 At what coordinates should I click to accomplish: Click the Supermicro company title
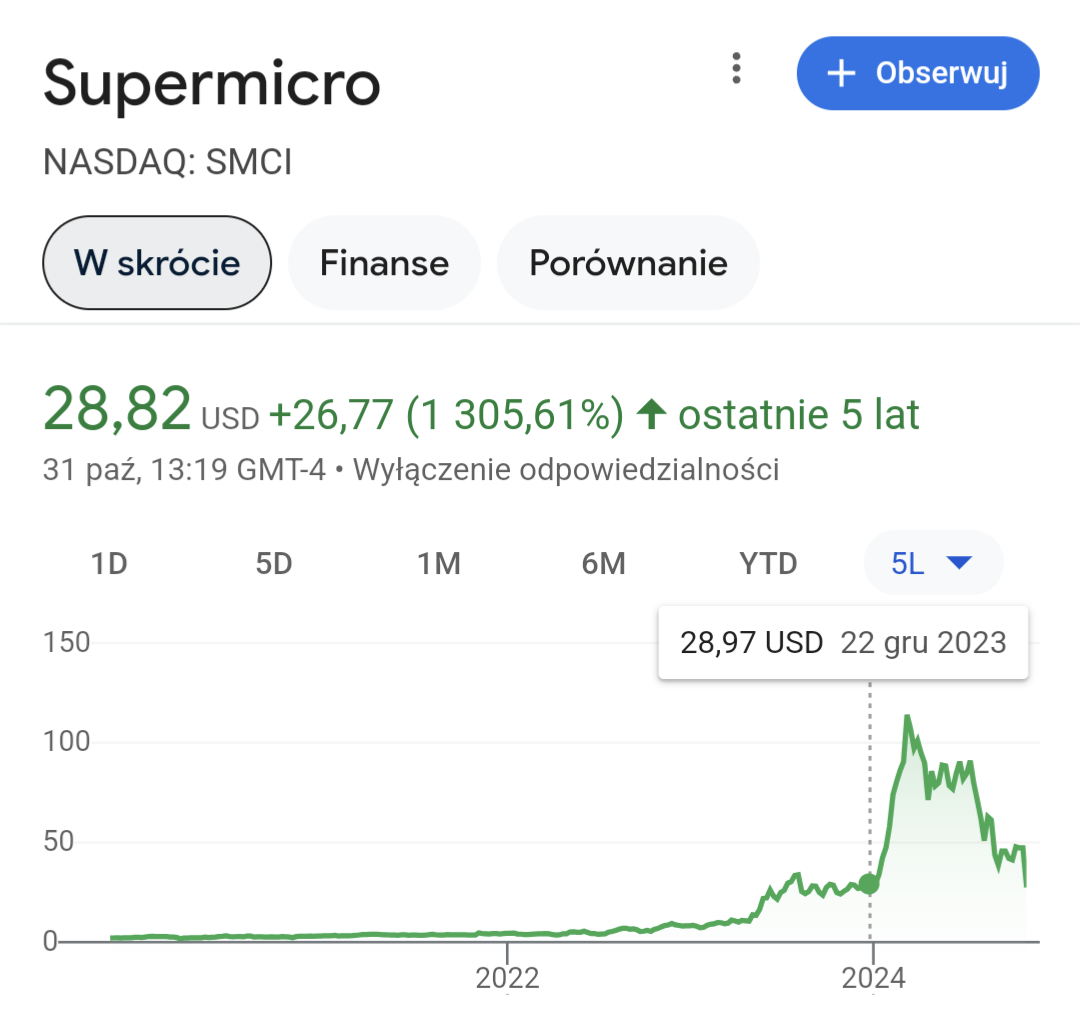point(212,83)
